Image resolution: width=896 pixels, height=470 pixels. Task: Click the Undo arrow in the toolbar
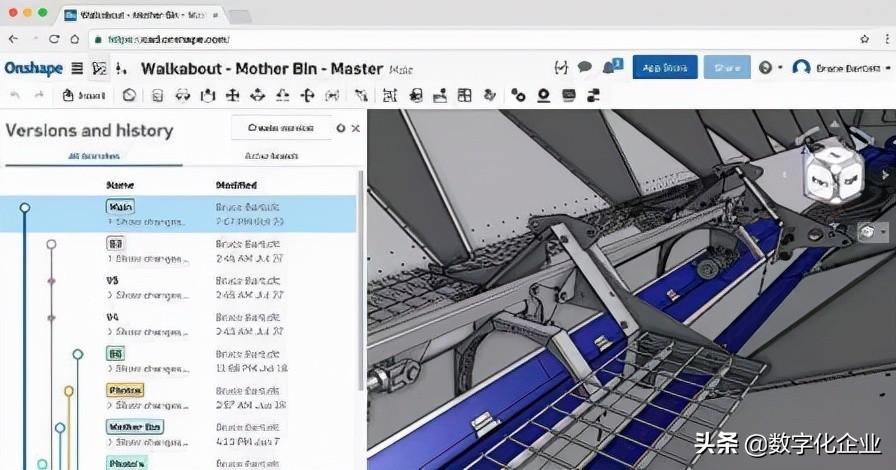pyautogui.click(x=15, y=95)
